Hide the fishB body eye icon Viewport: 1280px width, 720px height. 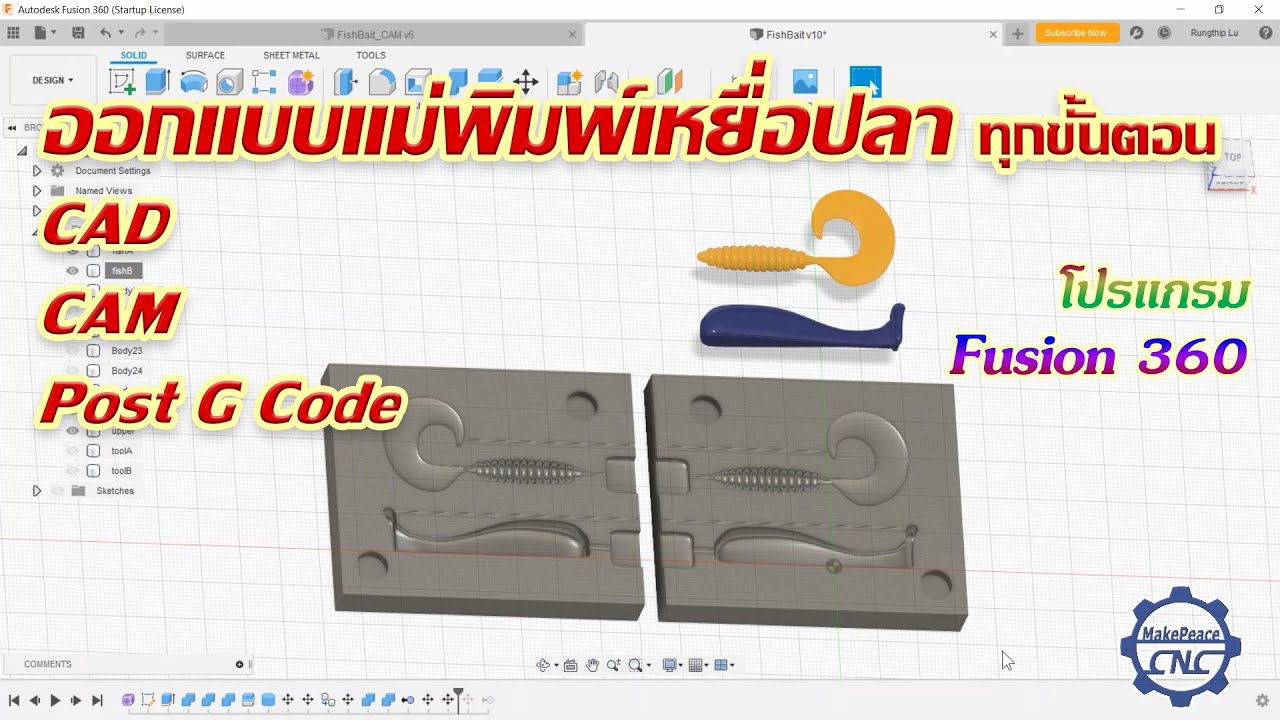coord(72,271)
